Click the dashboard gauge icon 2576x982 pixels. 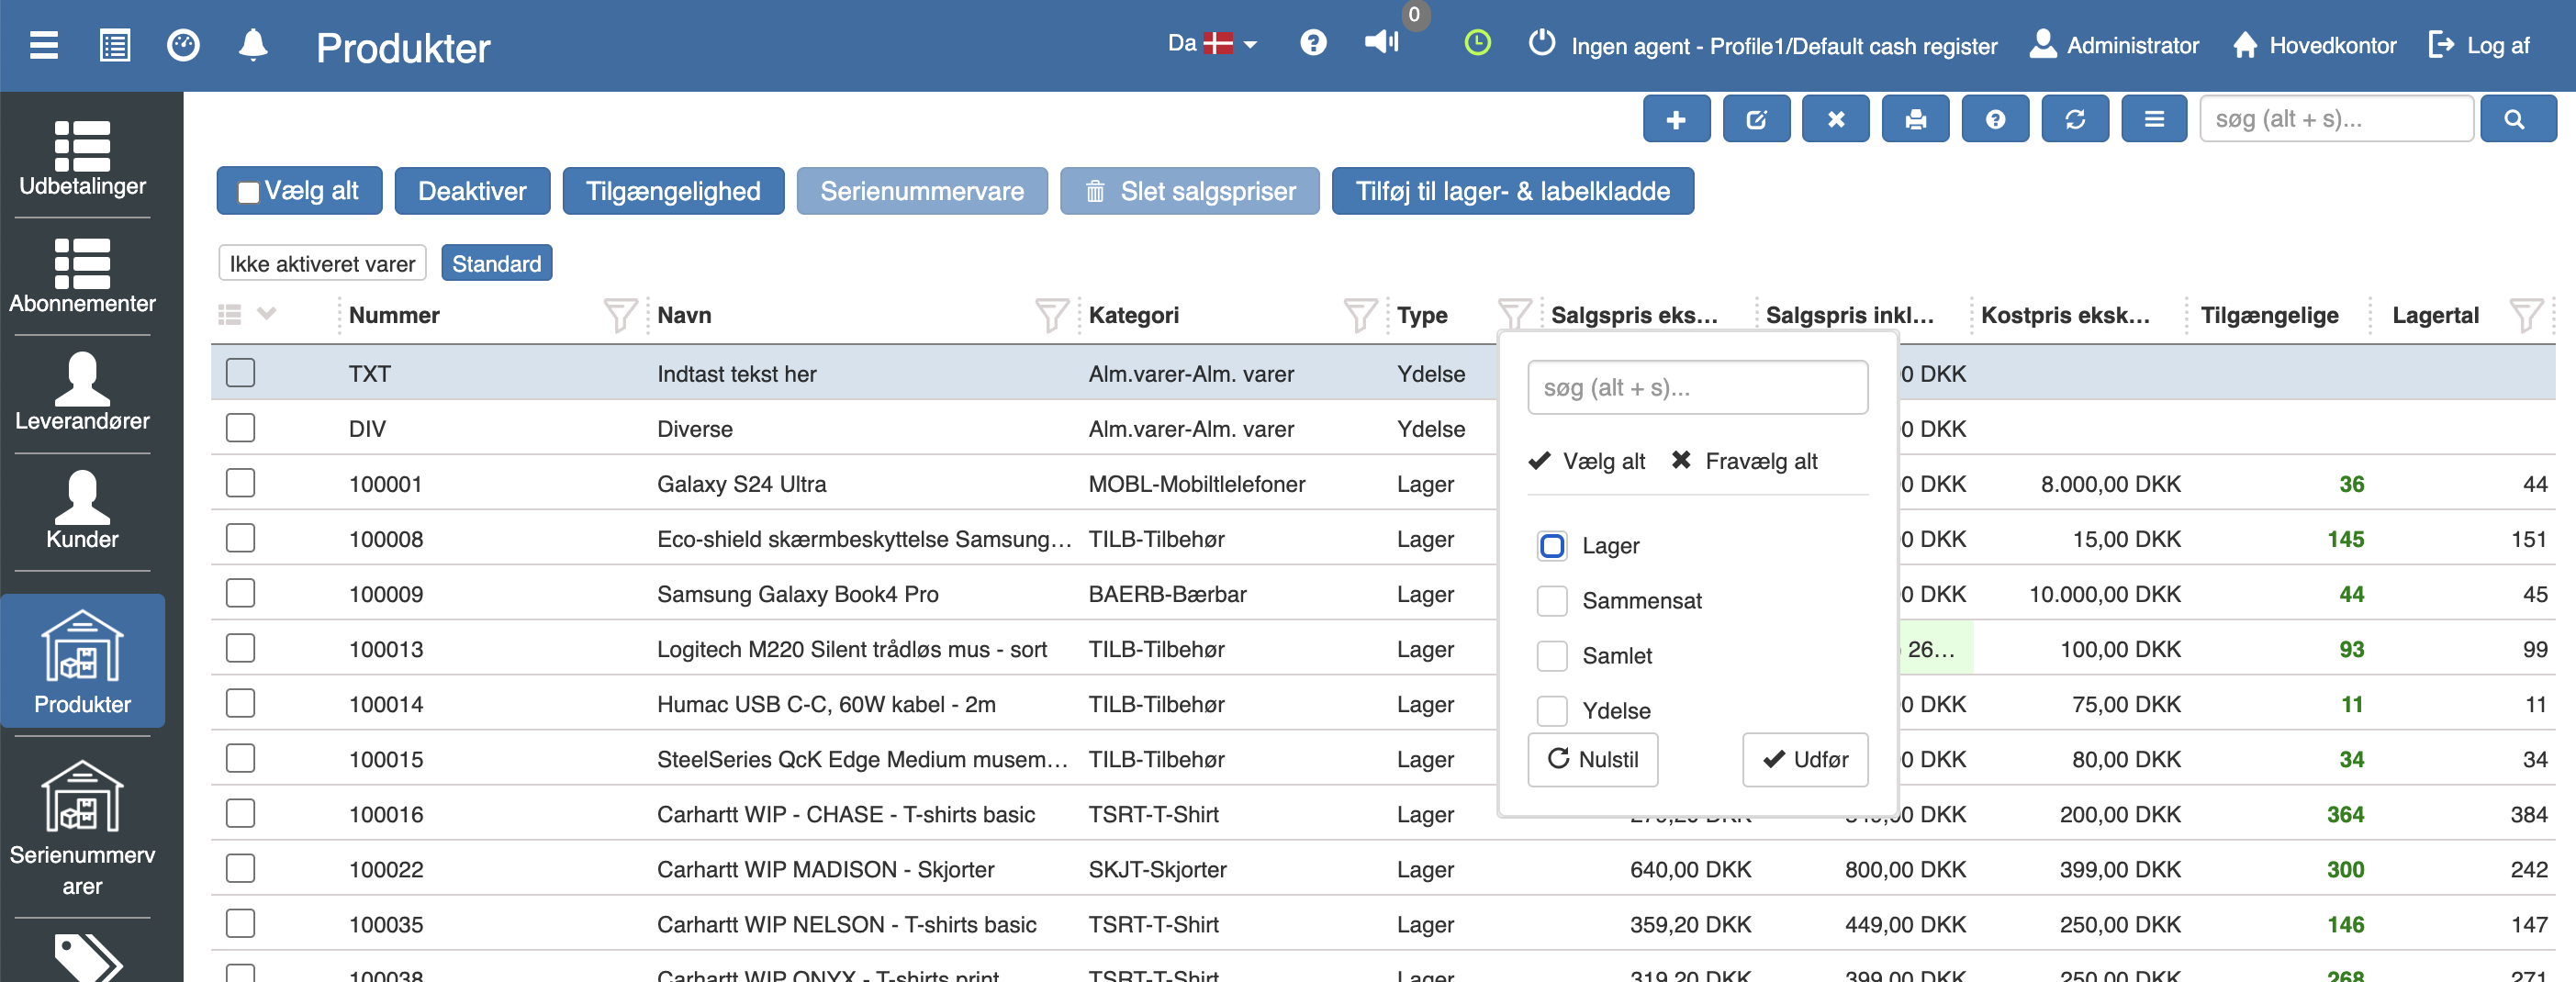pos(183,46)
